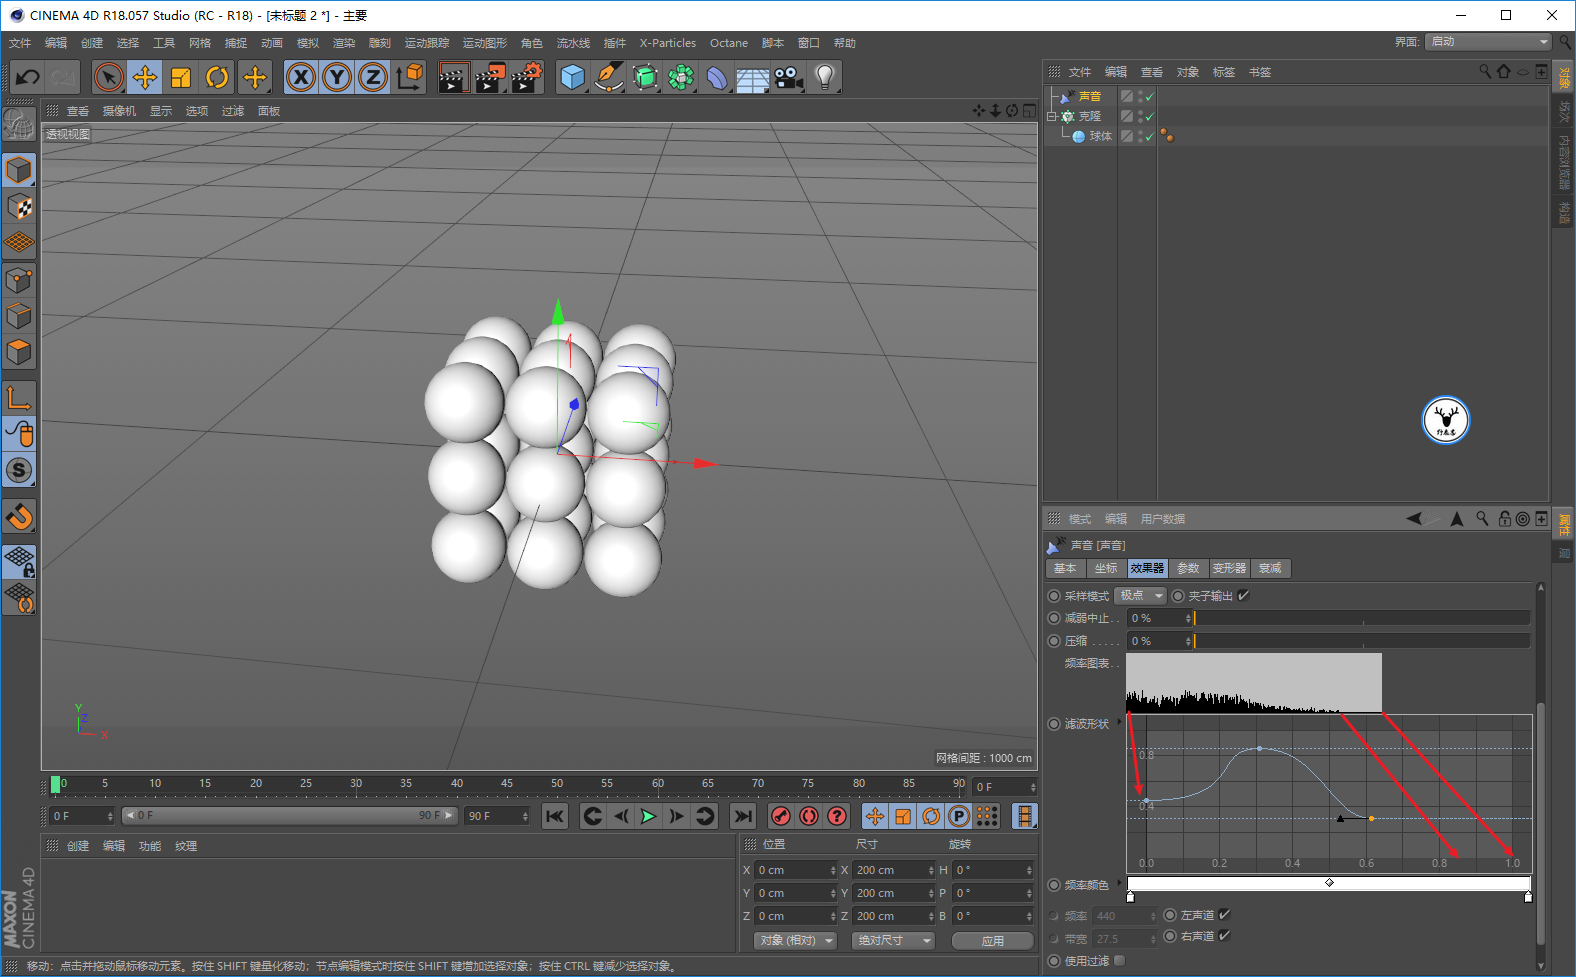
Task: Play the animation forward
Action: tap(648, 816)
